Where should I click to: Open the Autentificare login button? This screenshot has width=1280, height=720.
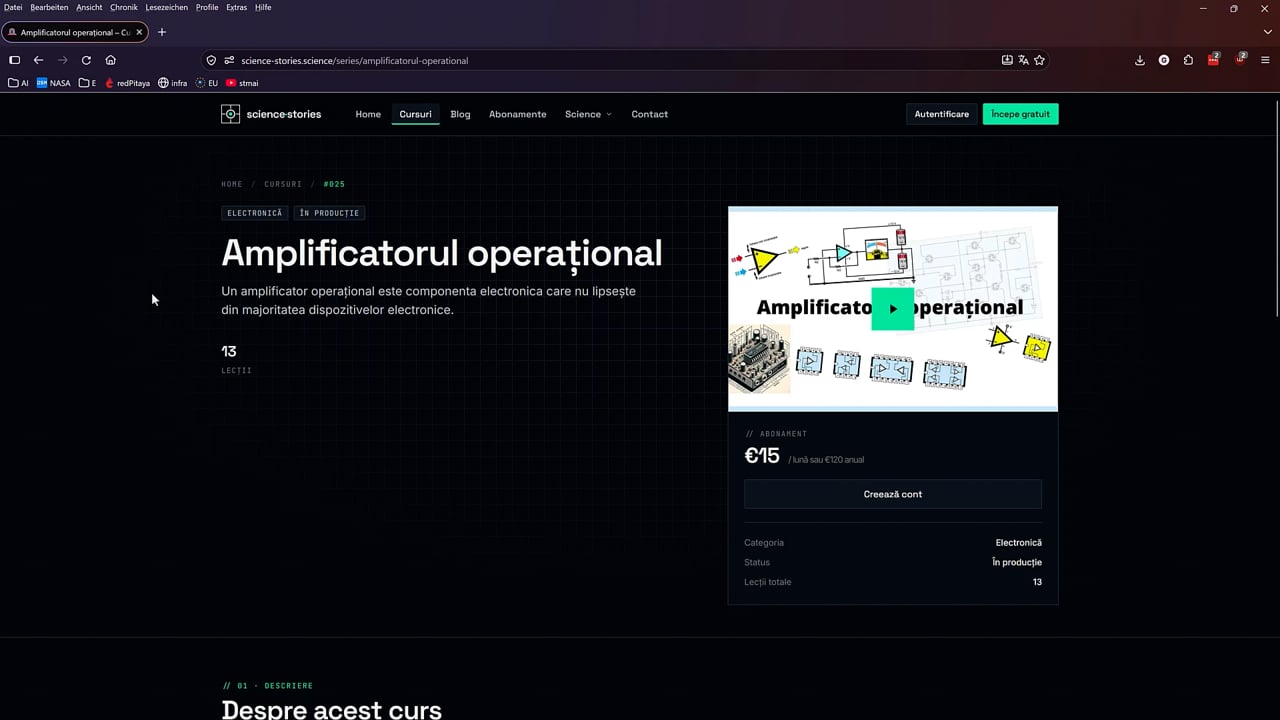pos(942,114)
